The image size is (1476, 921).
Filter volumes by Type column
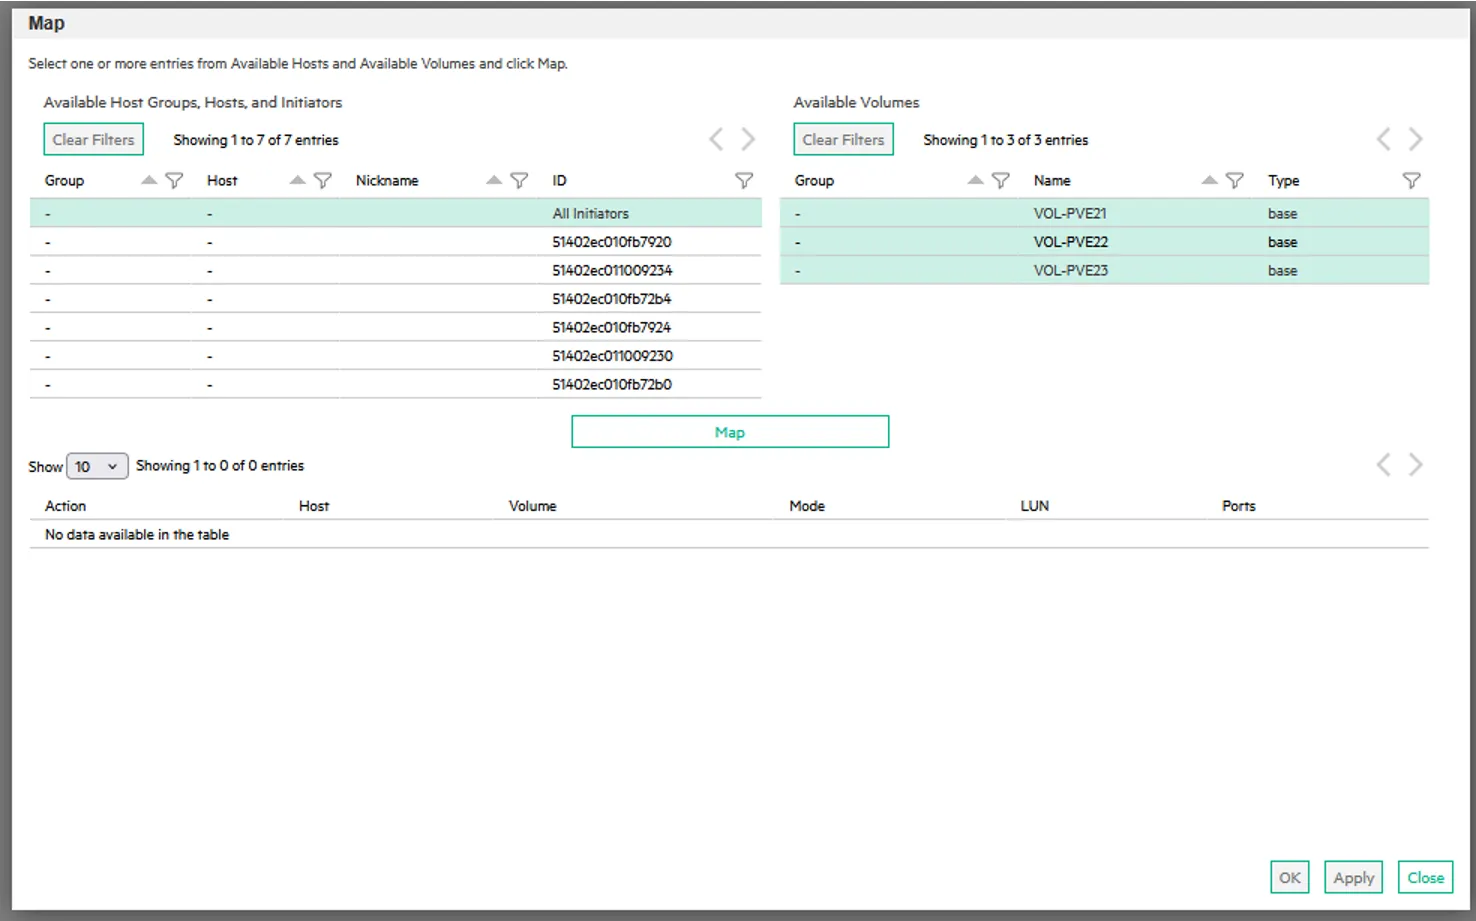(1411, 181)
